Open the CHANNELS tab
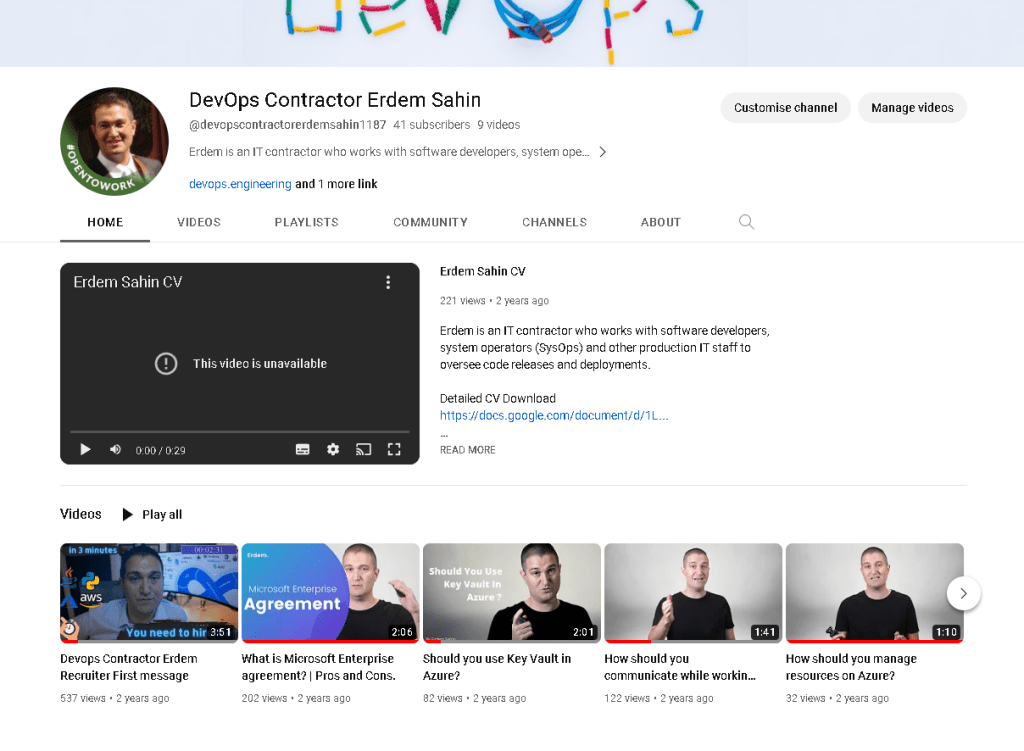 point(554,222)
